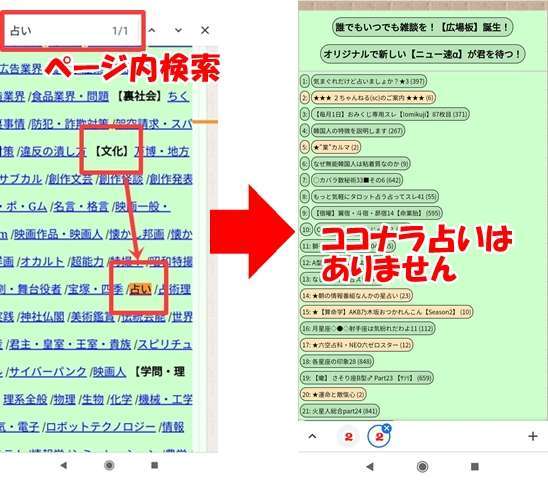Open the 物理 board link
The height and width of the screenshot is (480, 548).
click(x=64, y=399)
